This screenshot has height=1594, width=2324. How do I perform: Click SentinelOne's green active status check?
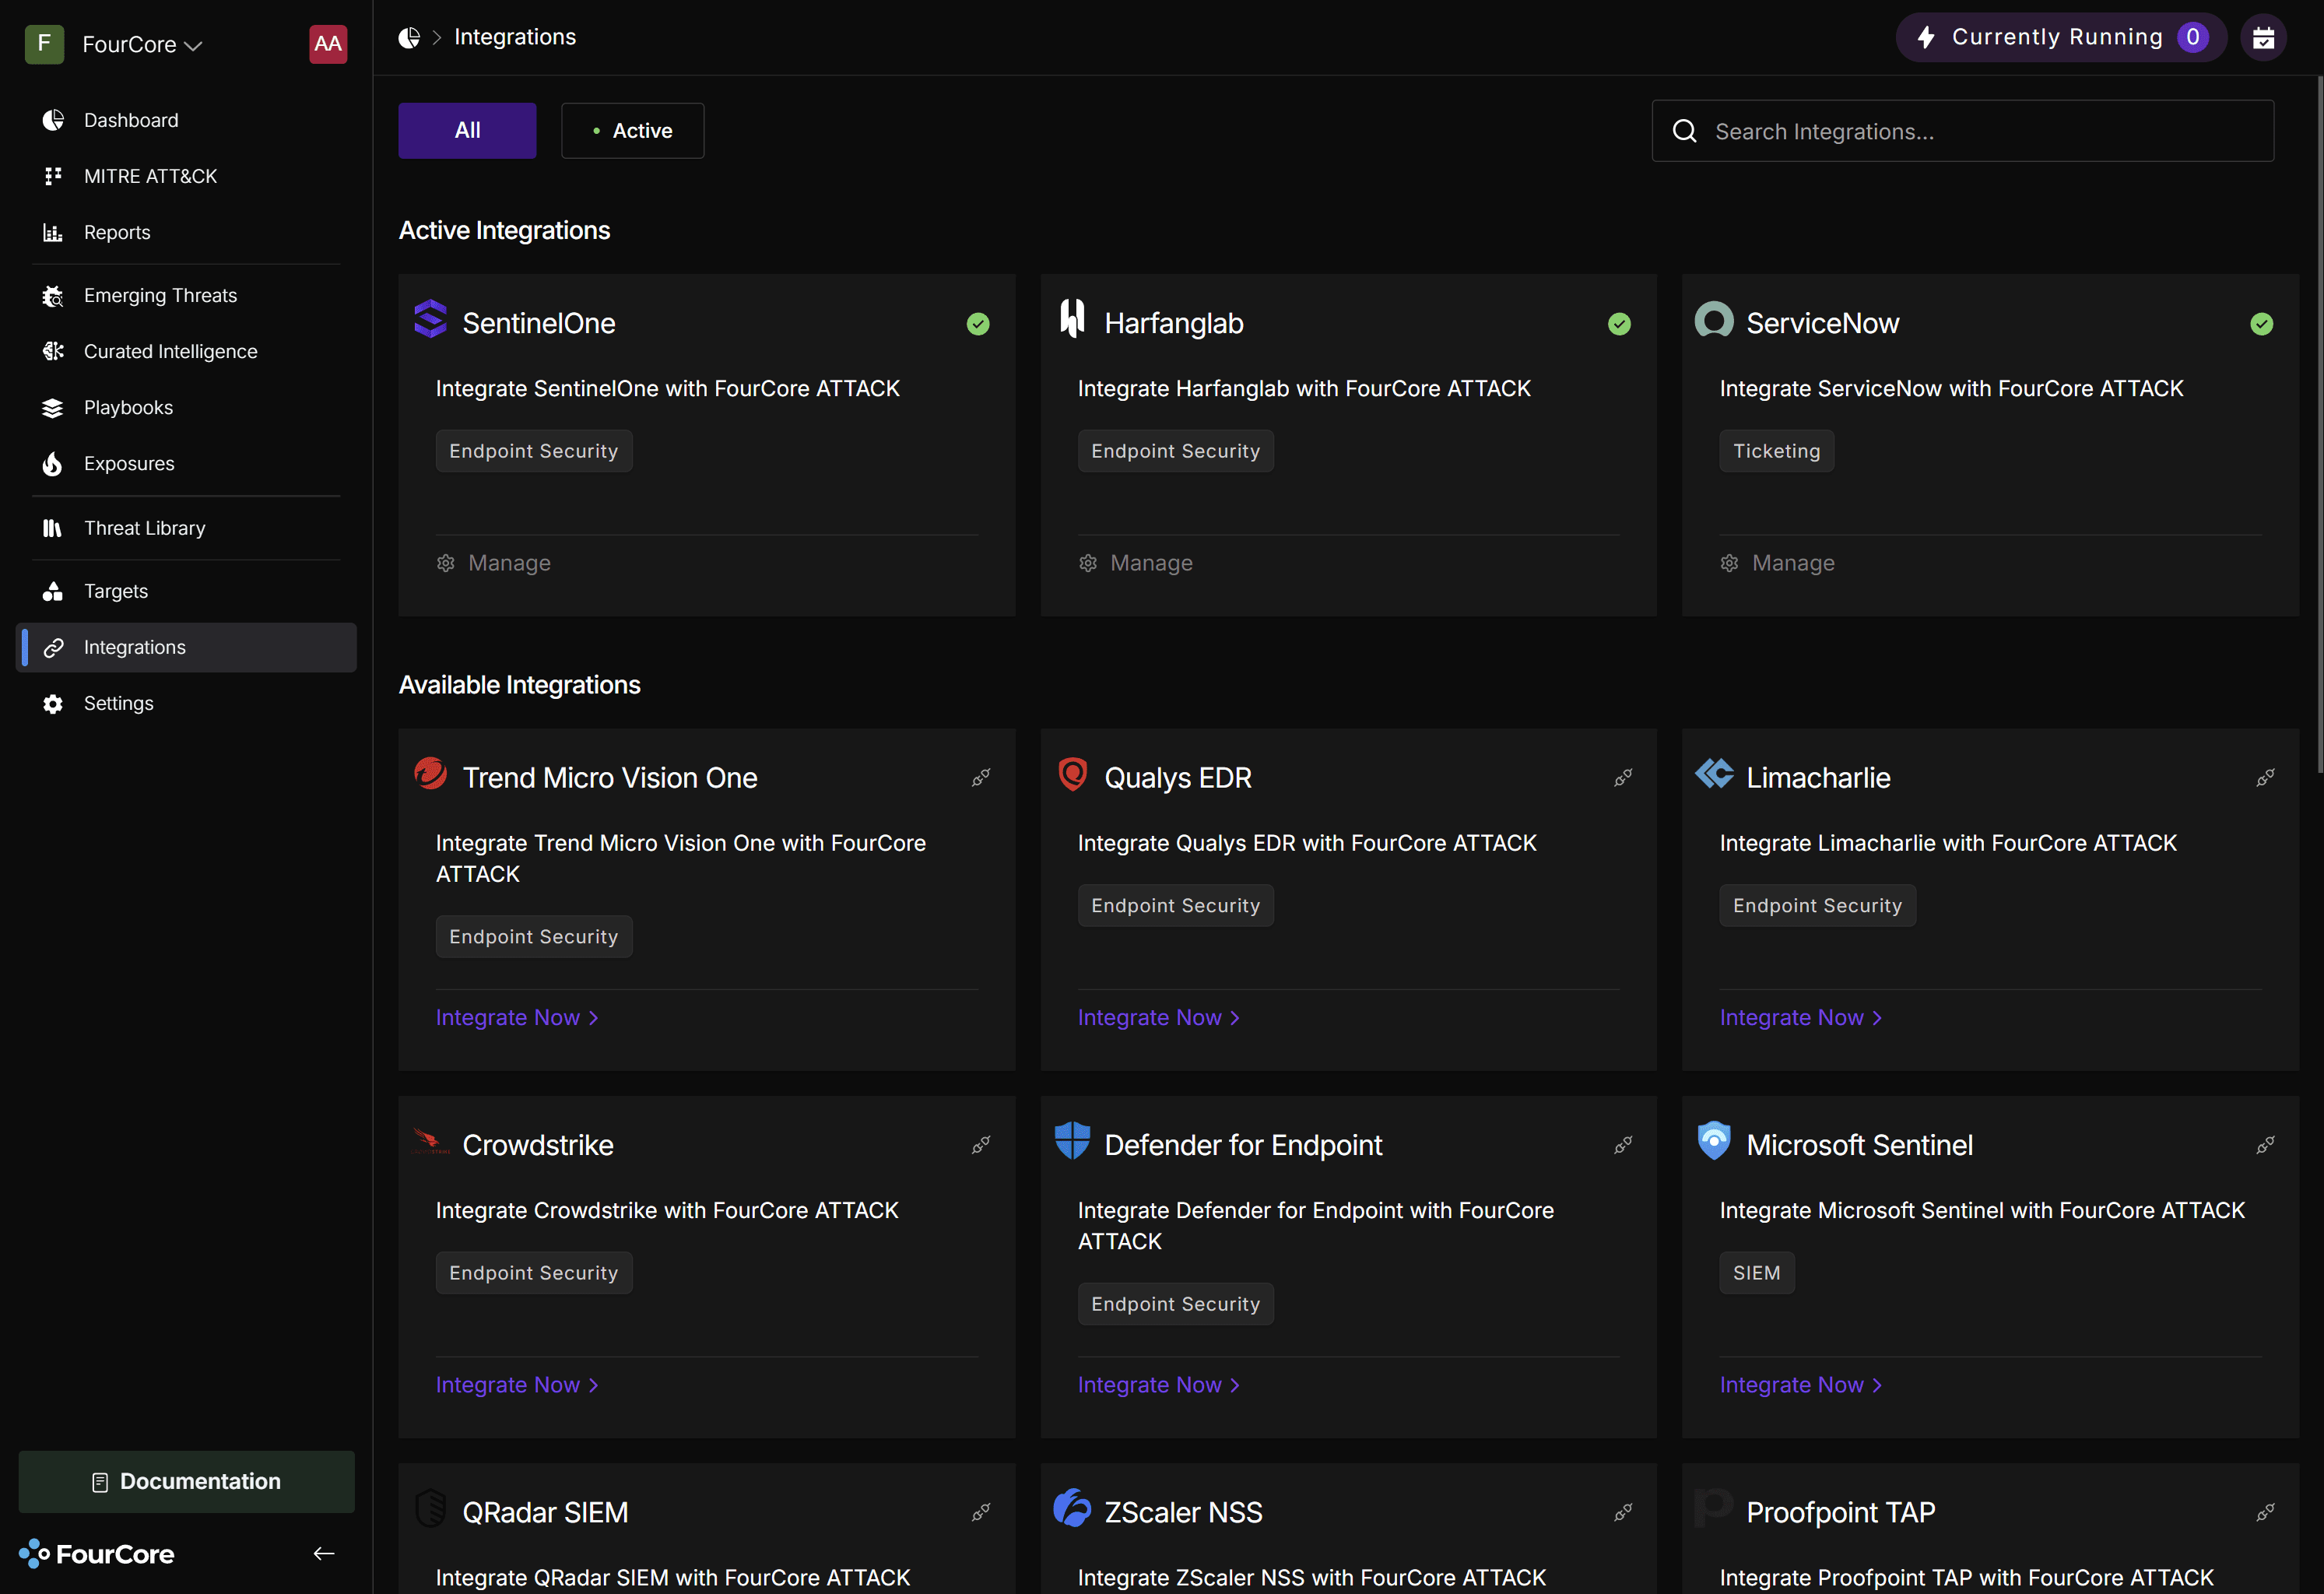click(x=978, y=324)
